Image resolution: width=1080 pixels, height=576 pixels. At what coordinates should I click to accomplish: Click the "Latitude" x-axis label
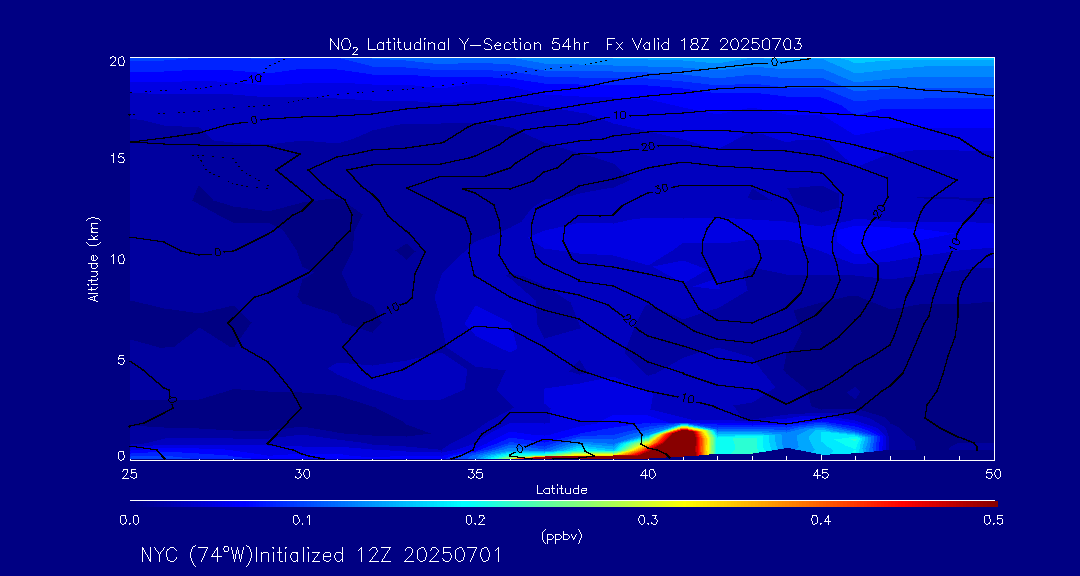562,490
